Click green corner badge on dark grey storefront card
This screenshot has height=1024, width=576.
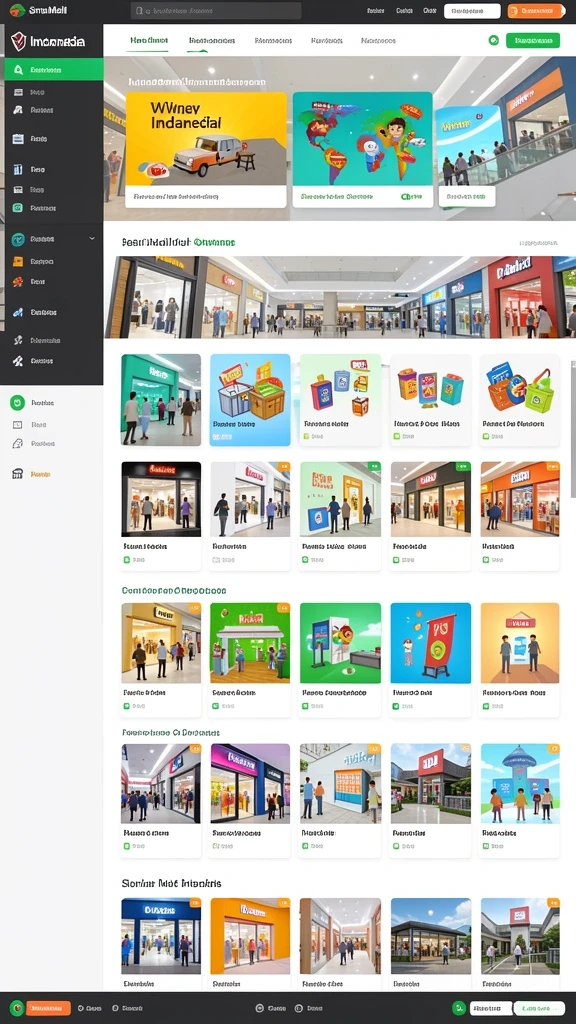click(x=463, y=467)
